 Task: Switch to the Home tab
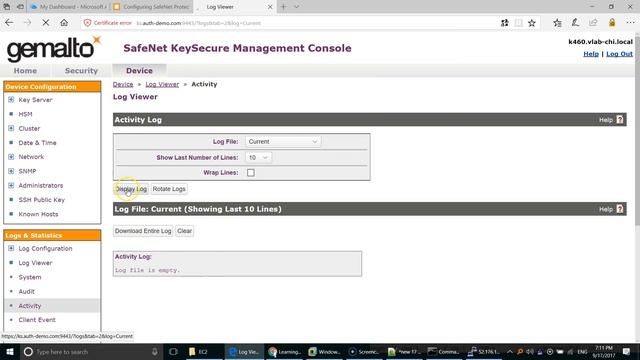[x=25, y=71]
